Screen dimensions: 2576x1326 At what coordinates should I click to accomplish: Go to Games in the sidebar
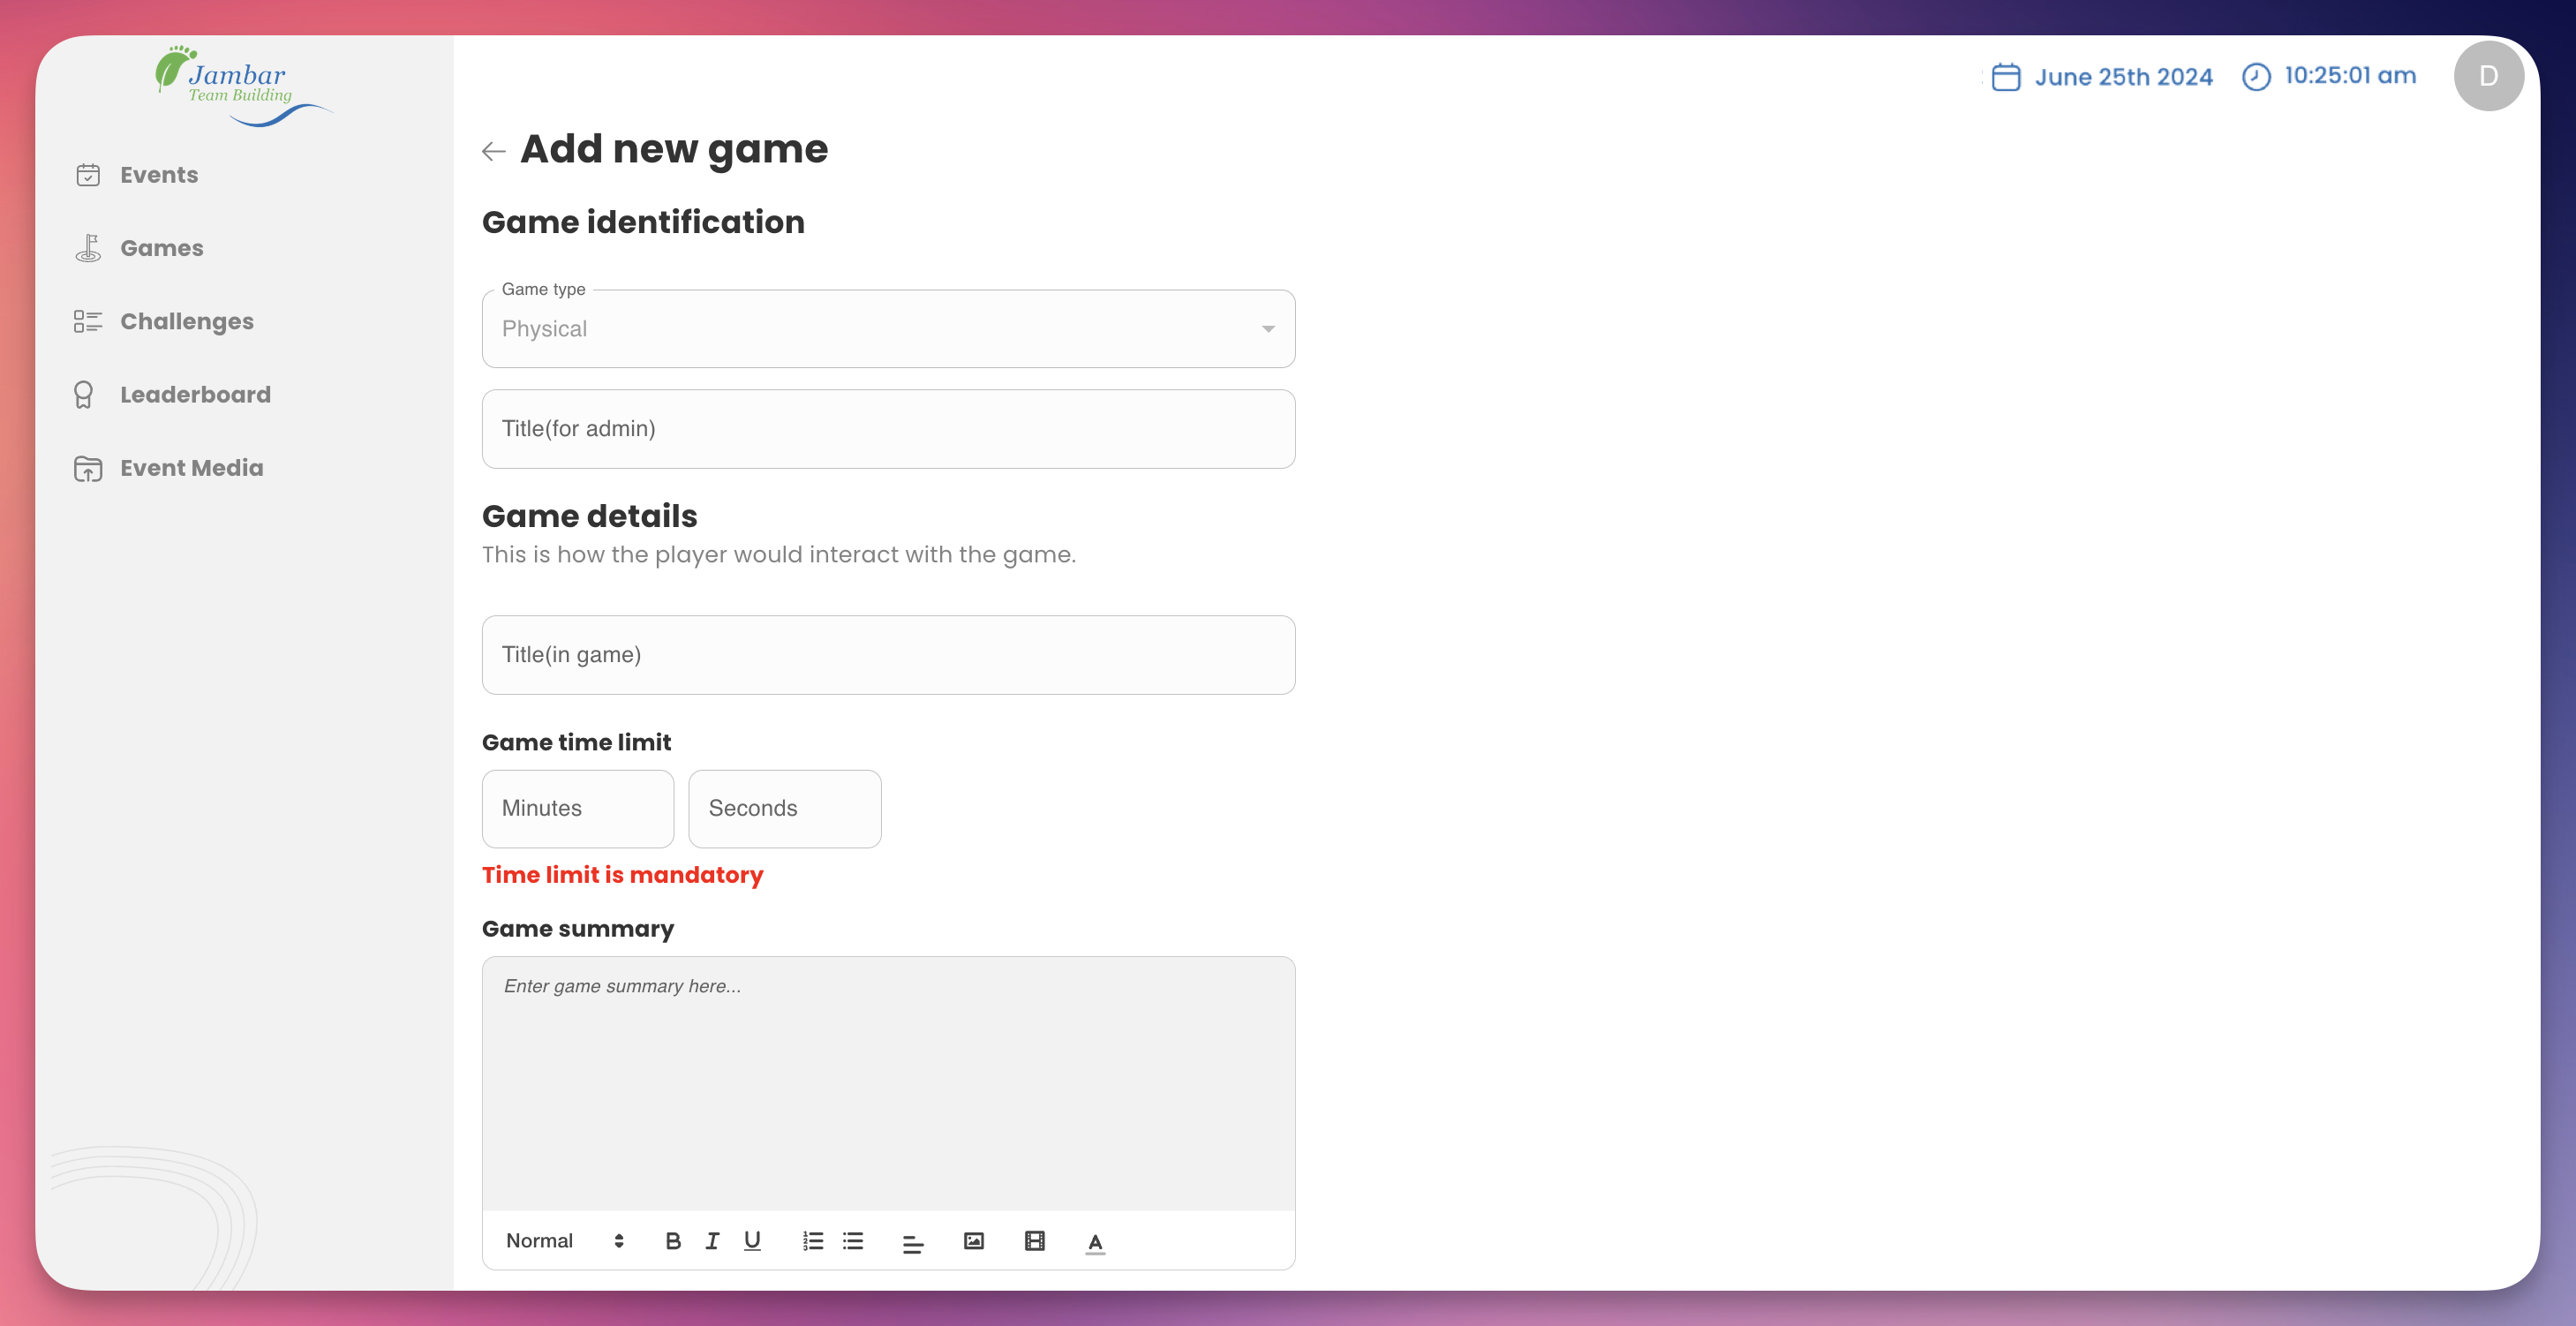[161, 248]
